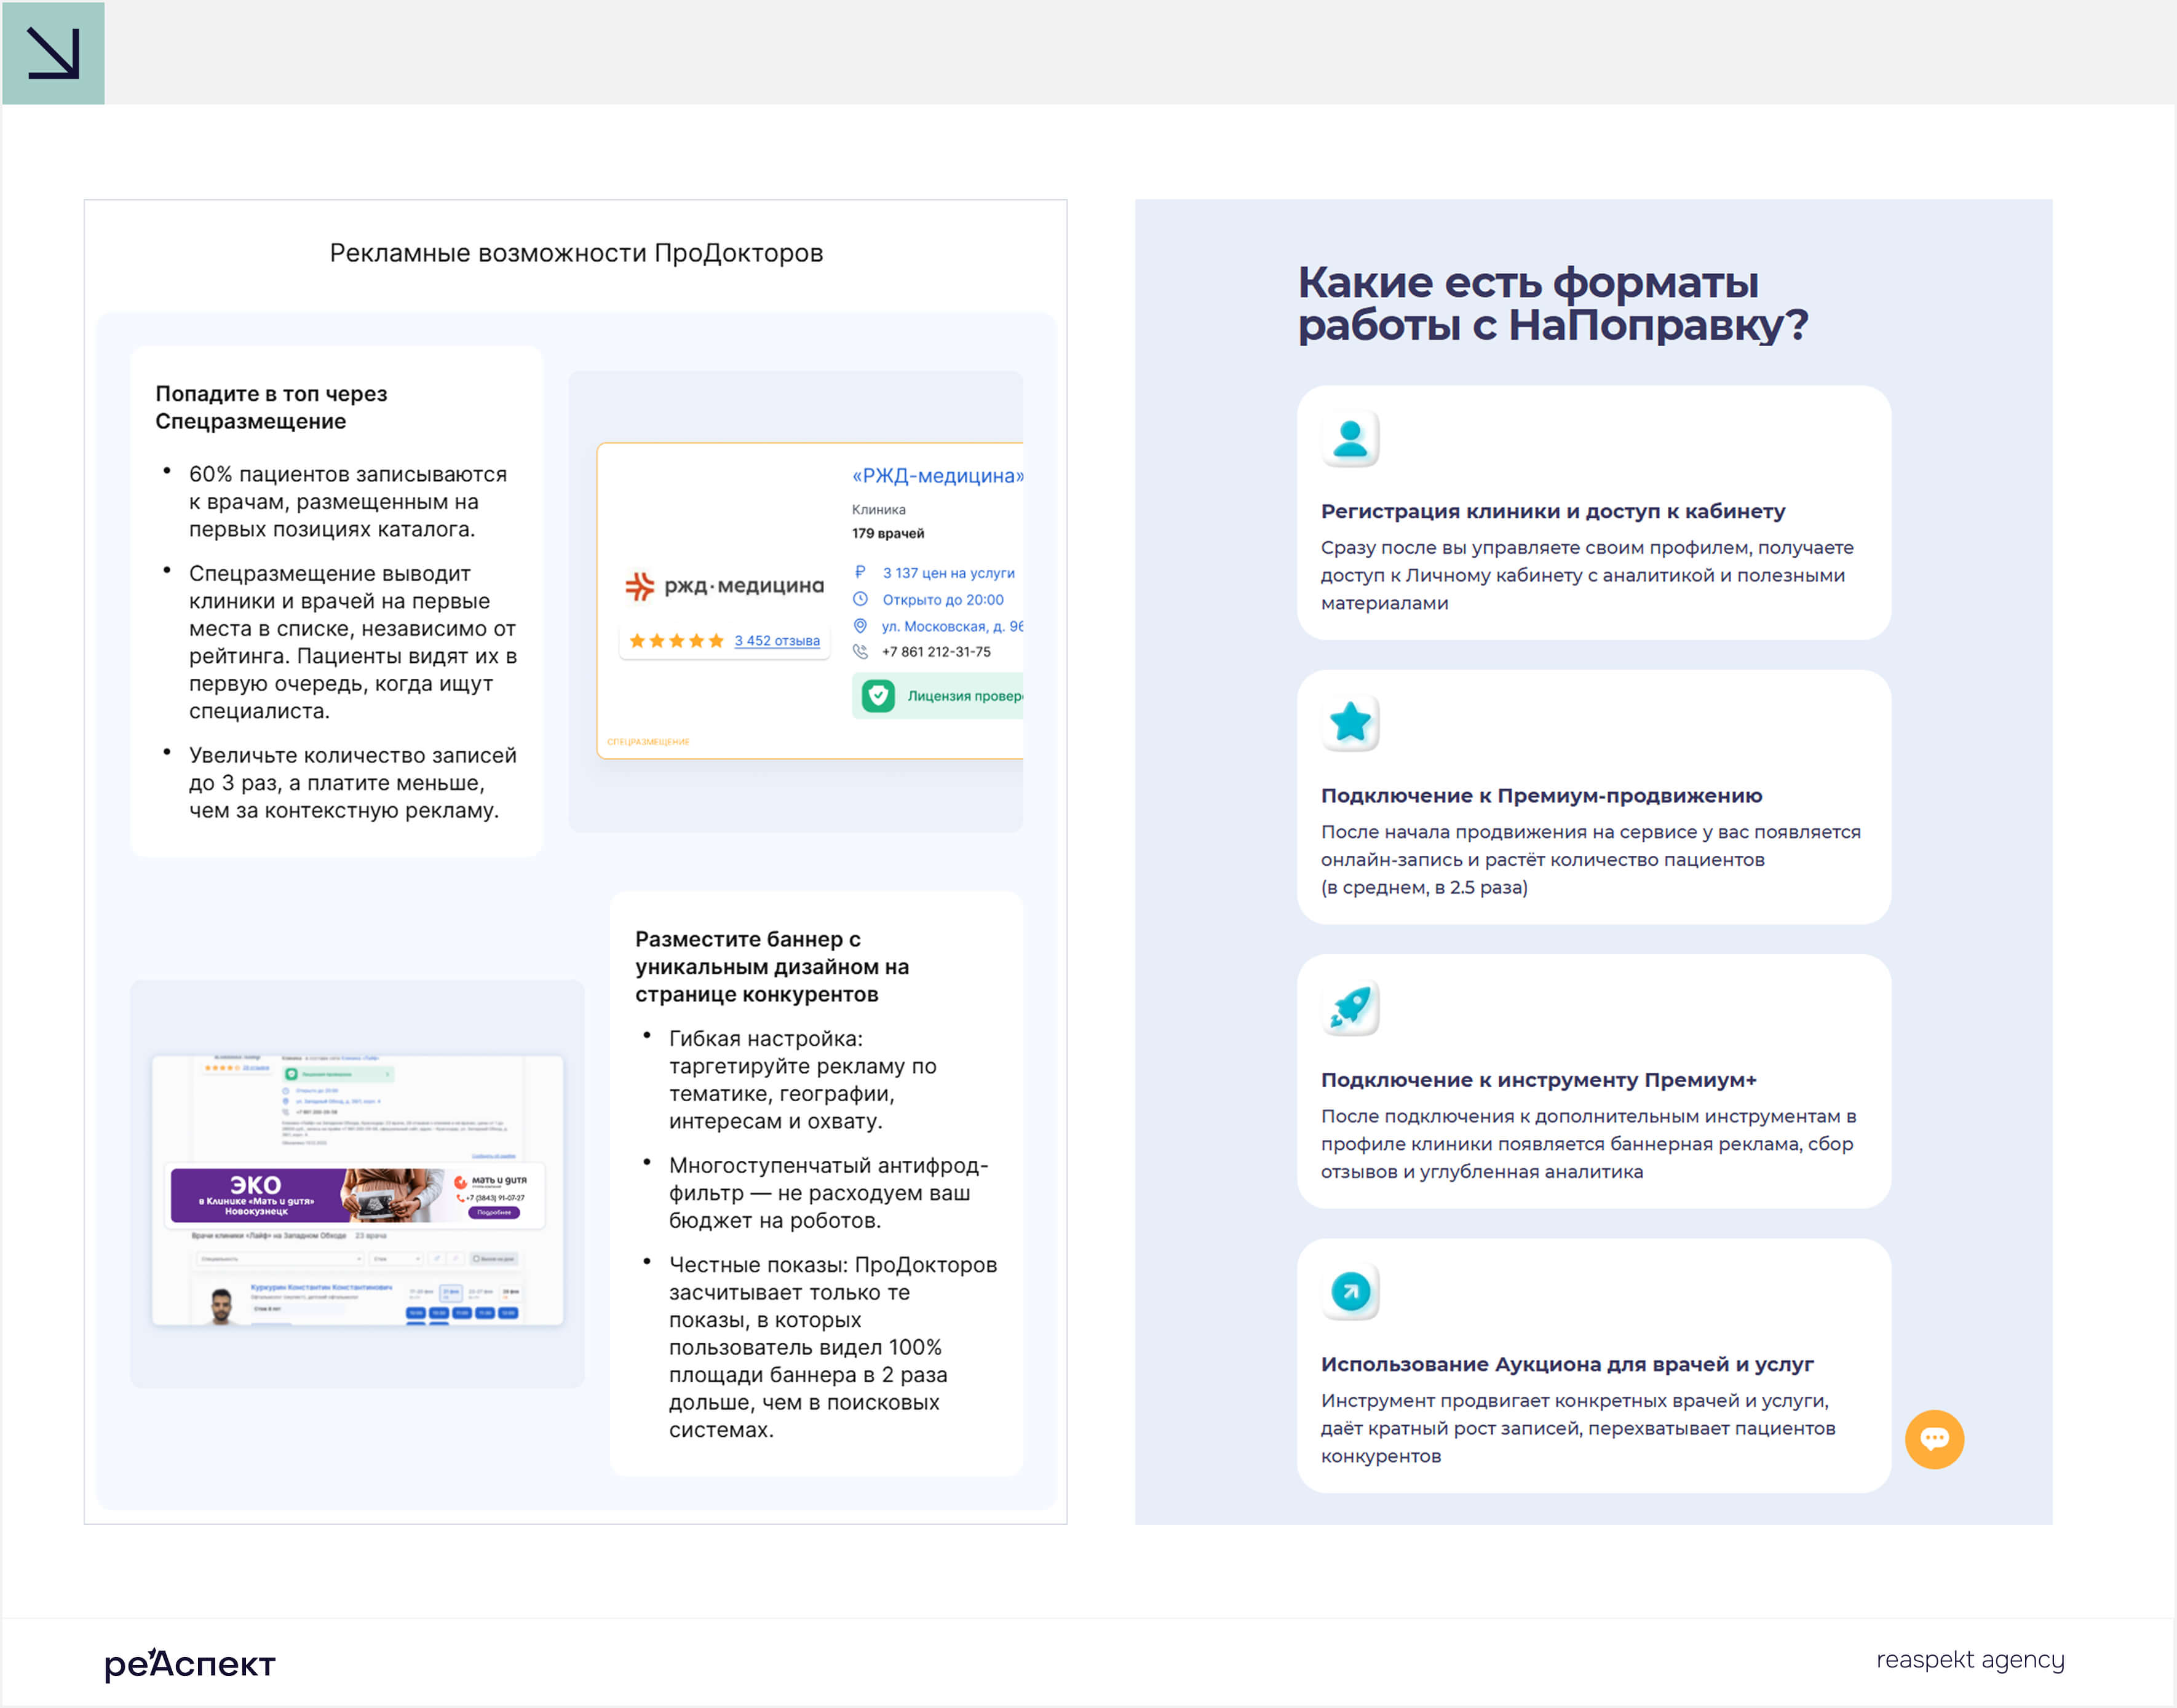This screenshot has width=2177, height=1708.
Task: Click the ruble icon next to prices
Action: click(860, 572)
